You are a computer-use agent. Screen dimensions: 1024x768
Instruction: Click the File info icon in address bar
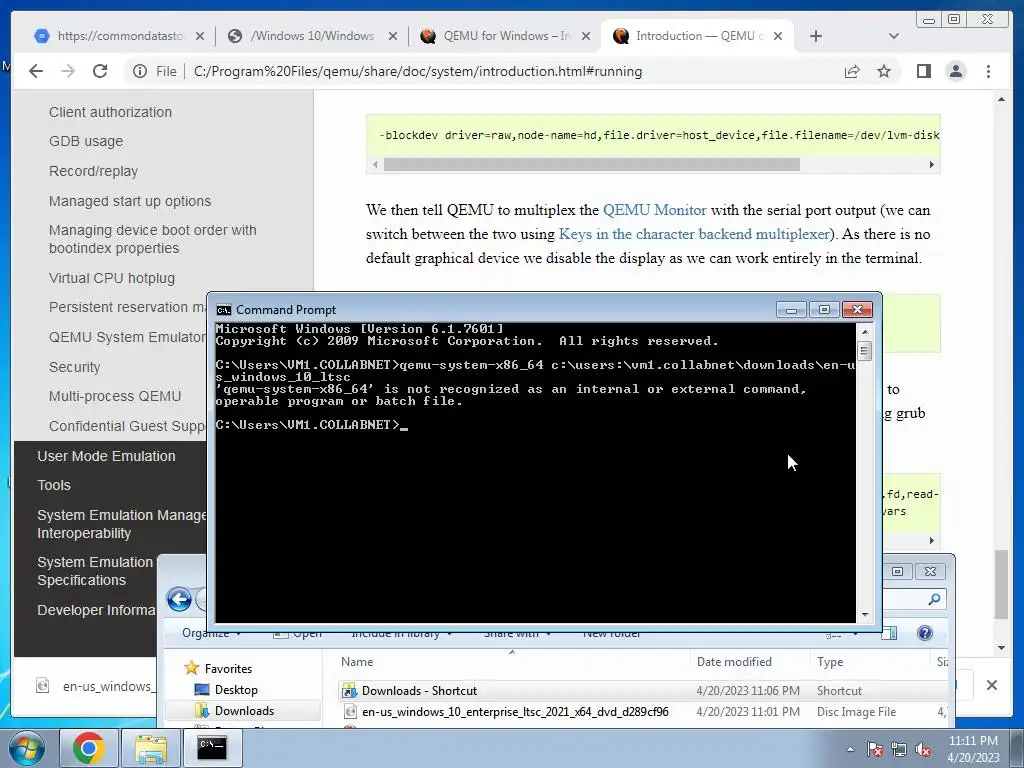[140, 71]
